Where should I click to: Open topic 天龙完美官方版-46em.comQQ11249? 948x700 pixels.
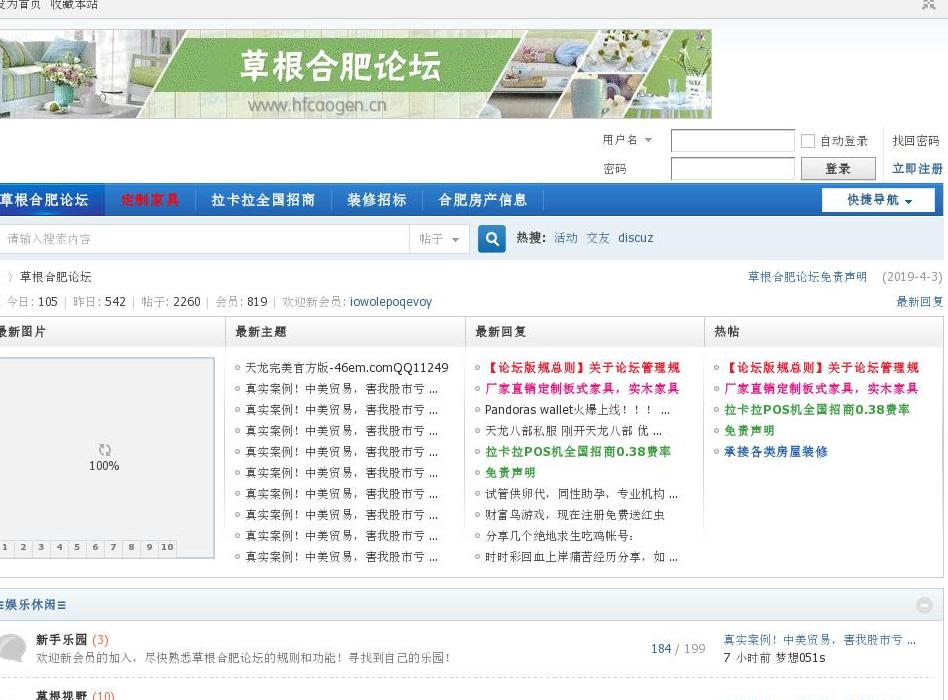[346, 368]
